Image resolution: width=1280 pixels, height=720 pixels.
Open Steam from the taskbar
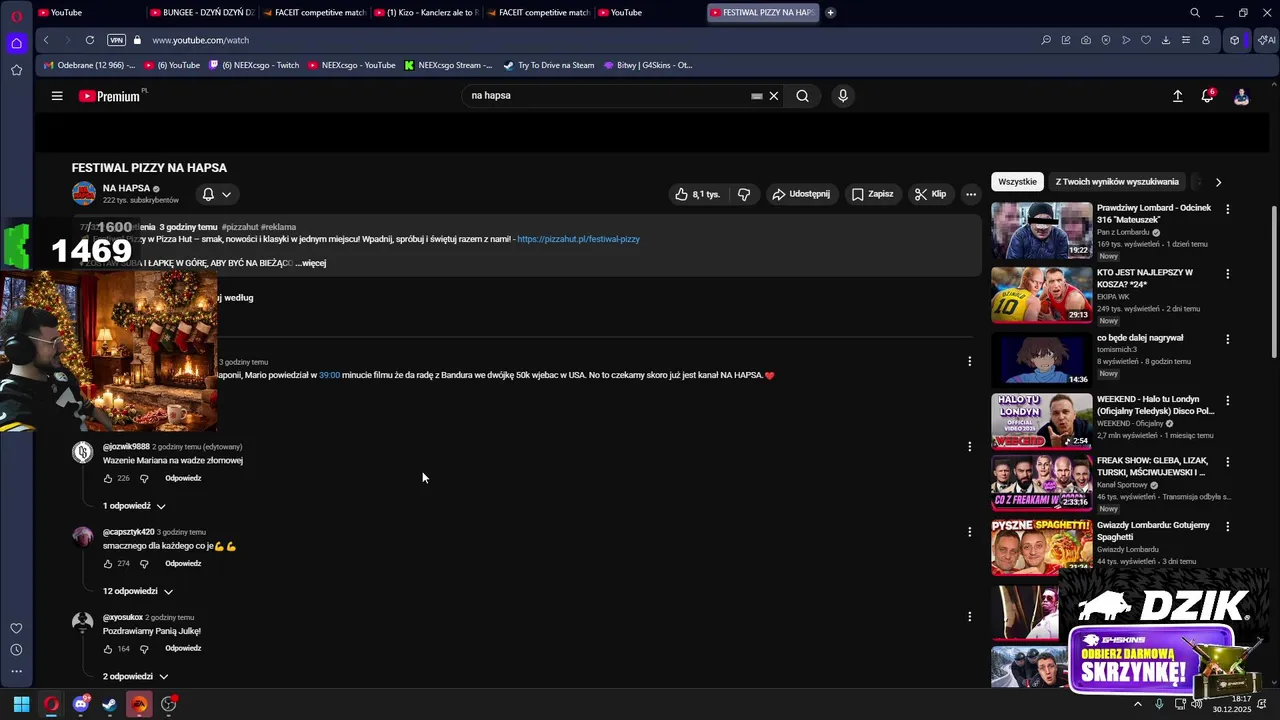110,704
